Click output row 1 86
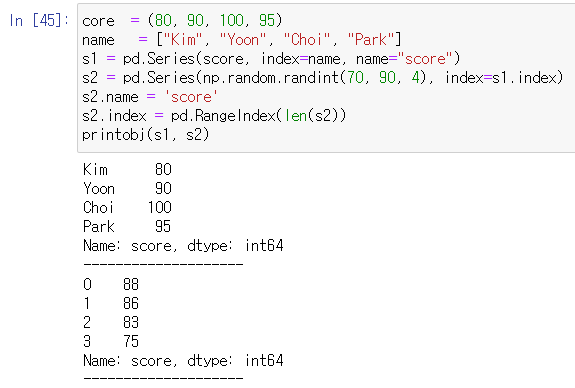 (111, 303)
